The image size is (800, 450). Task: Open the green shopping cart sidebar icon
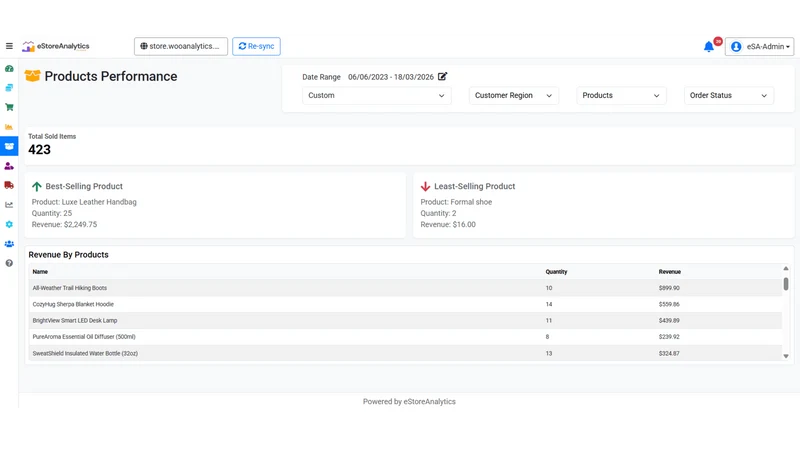(9, 107)
